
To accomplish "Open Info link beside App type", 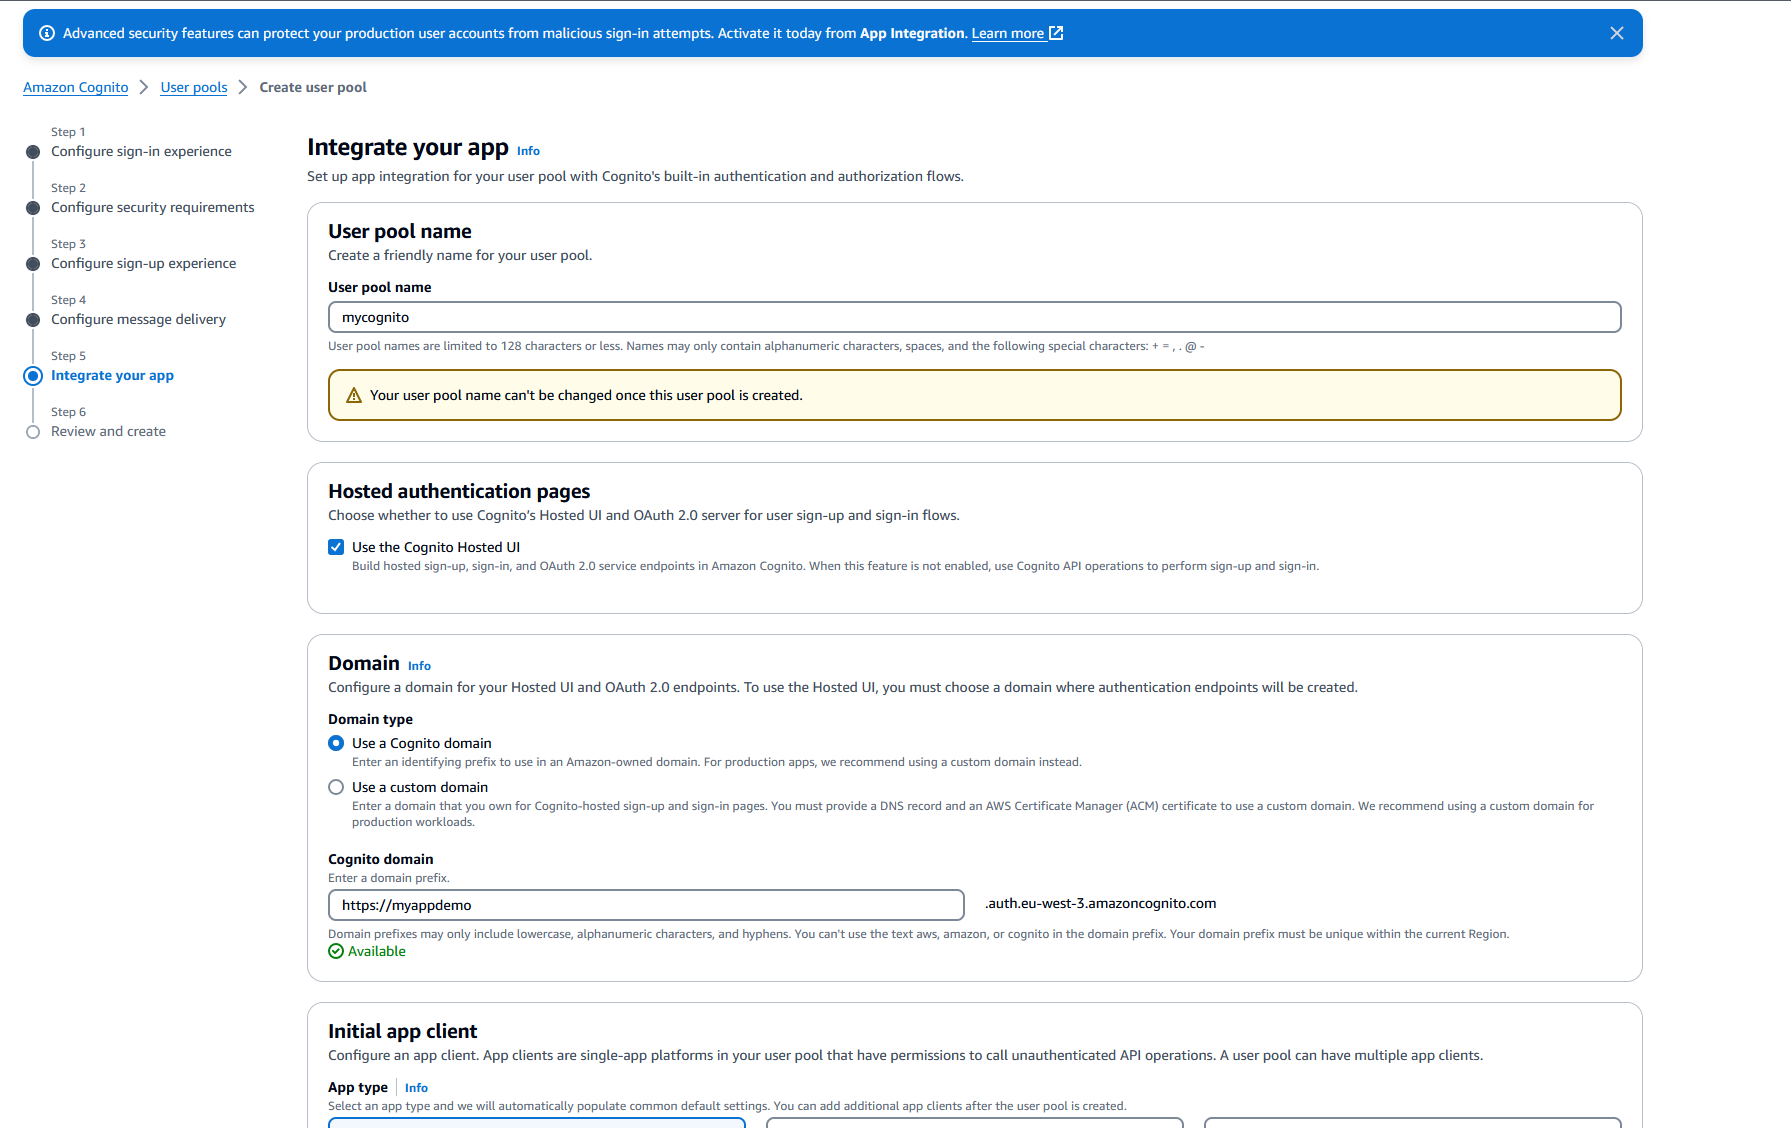I will coord(416,1088).
